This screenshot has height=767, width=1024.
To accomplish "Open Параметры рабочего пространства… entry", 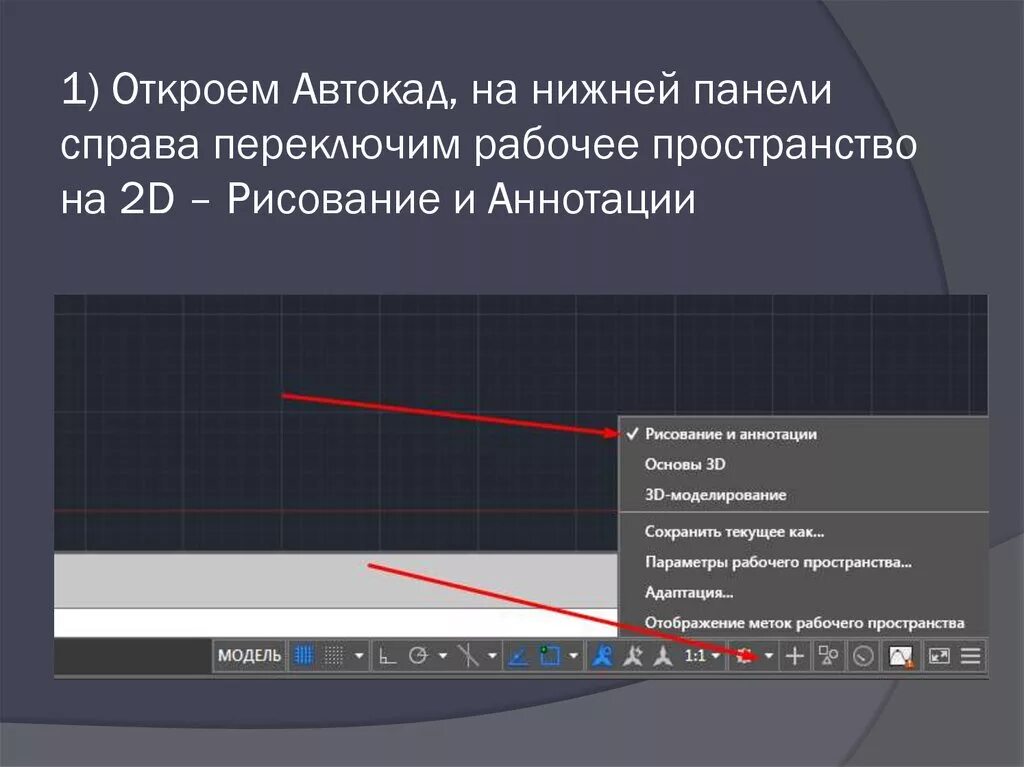I will (803, 562).
